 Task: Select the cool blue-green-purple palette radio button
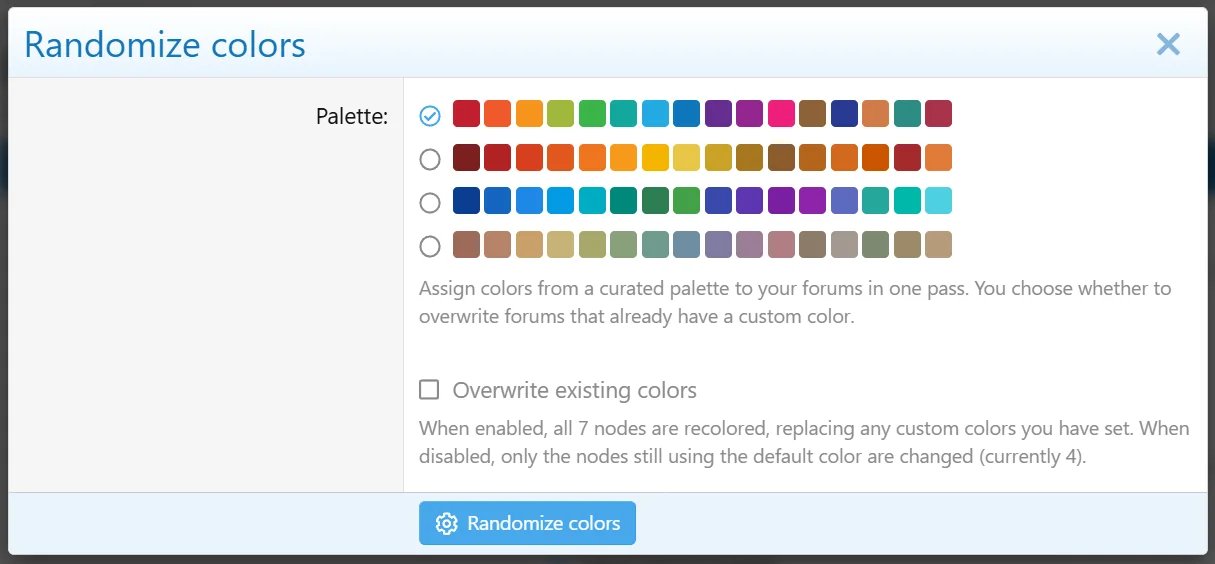pos(430,203)
